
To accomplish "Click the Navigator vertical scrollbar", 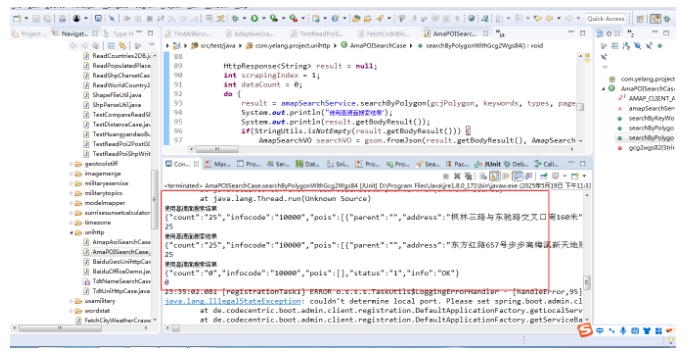I will point(154,198).
